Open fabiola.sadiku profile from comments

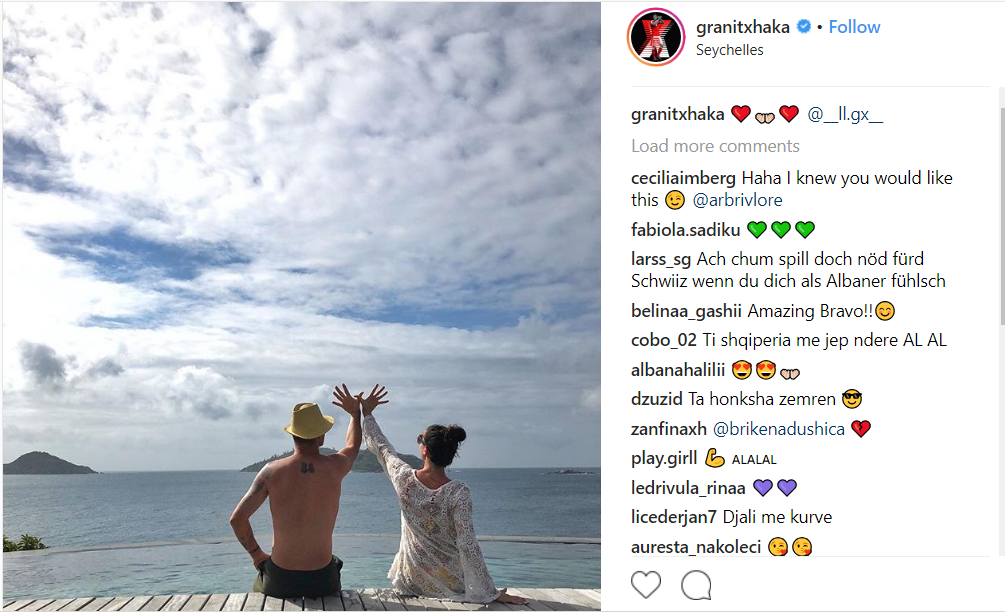(686, 229)
